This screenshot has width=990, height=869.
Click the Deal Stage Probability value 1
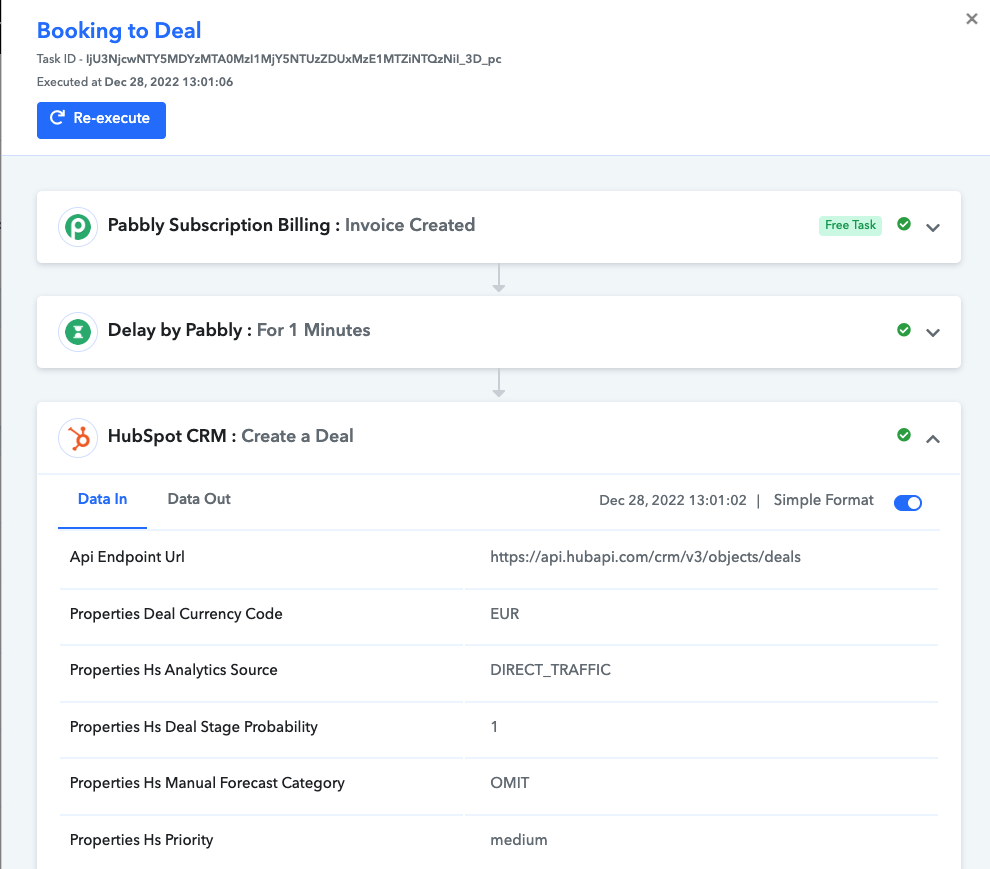[494, 727]
